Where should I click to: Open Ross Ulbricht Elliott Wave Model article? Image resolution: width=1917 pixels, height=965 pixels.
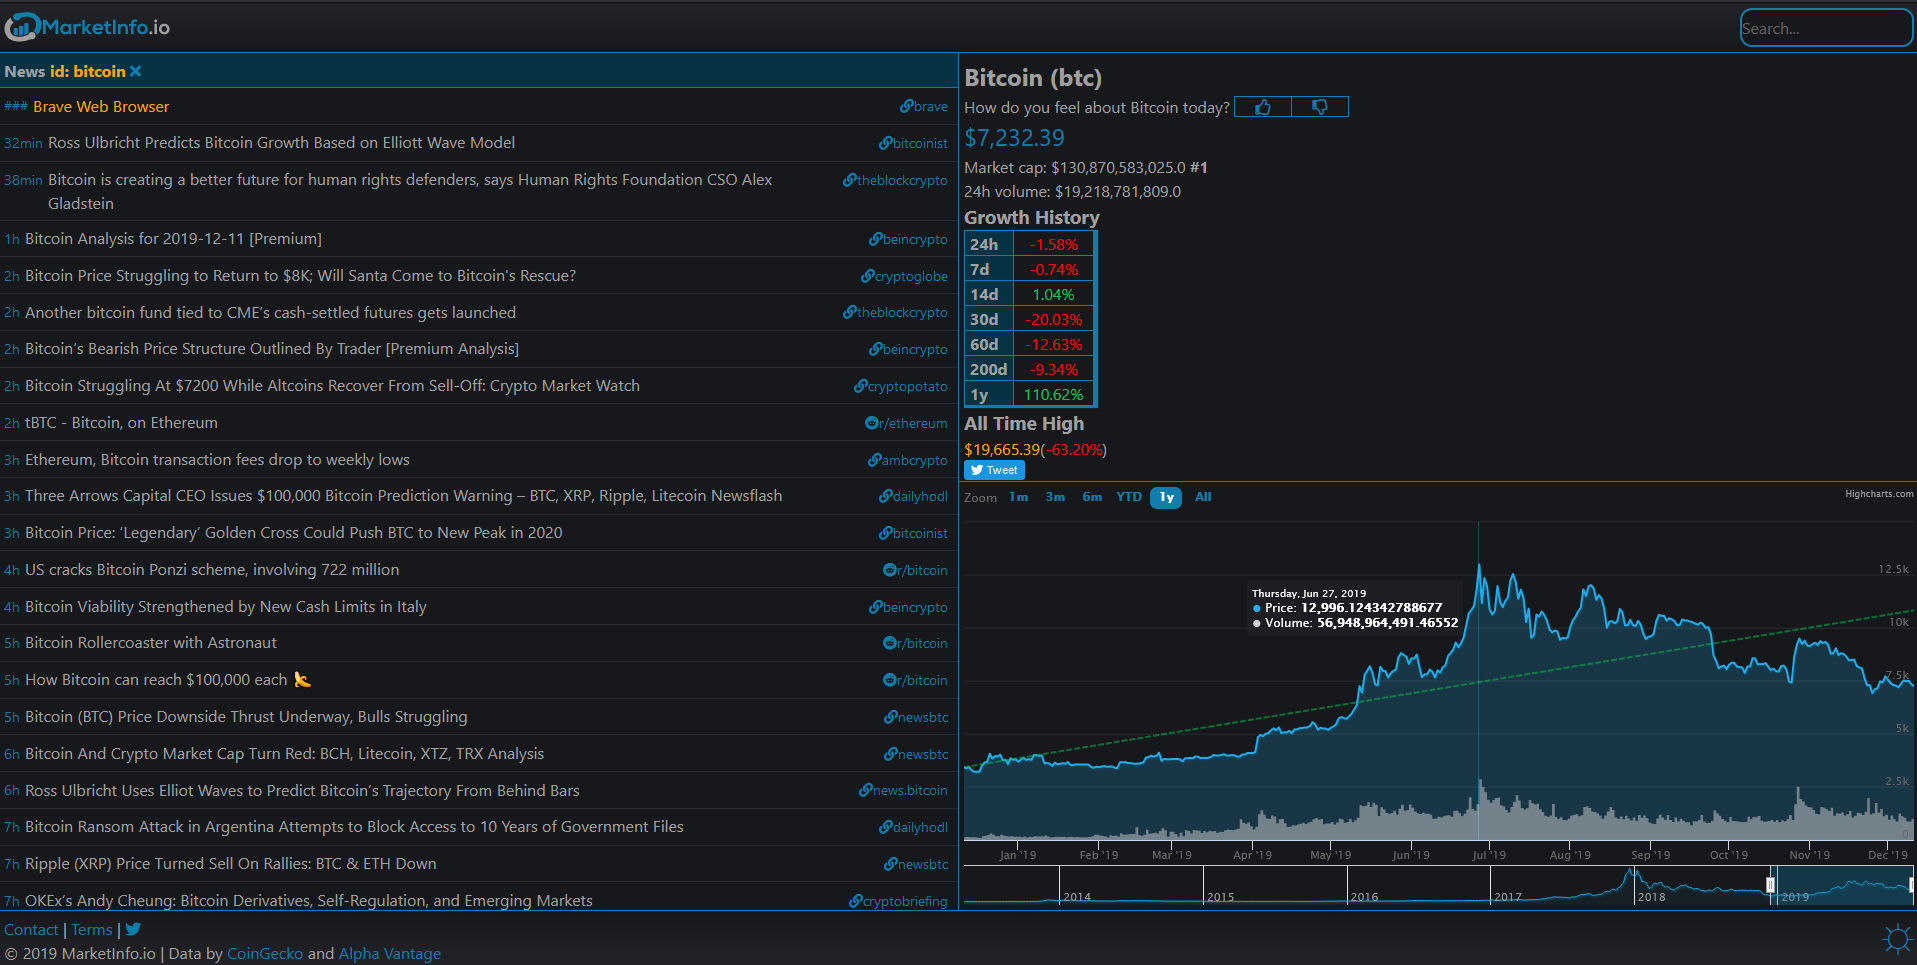281,143
